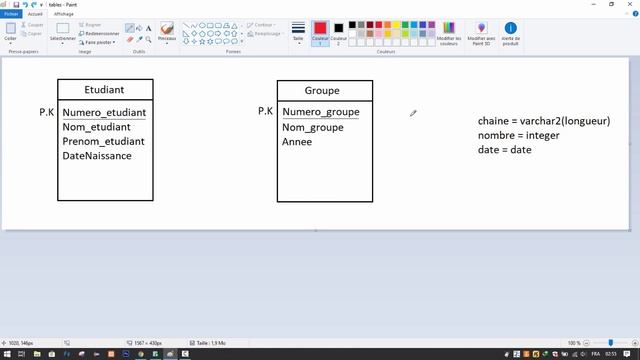Pick the purple palette color
Image resolution: width=640 pixels, height=360 pixels.
[x=431, y=25]
